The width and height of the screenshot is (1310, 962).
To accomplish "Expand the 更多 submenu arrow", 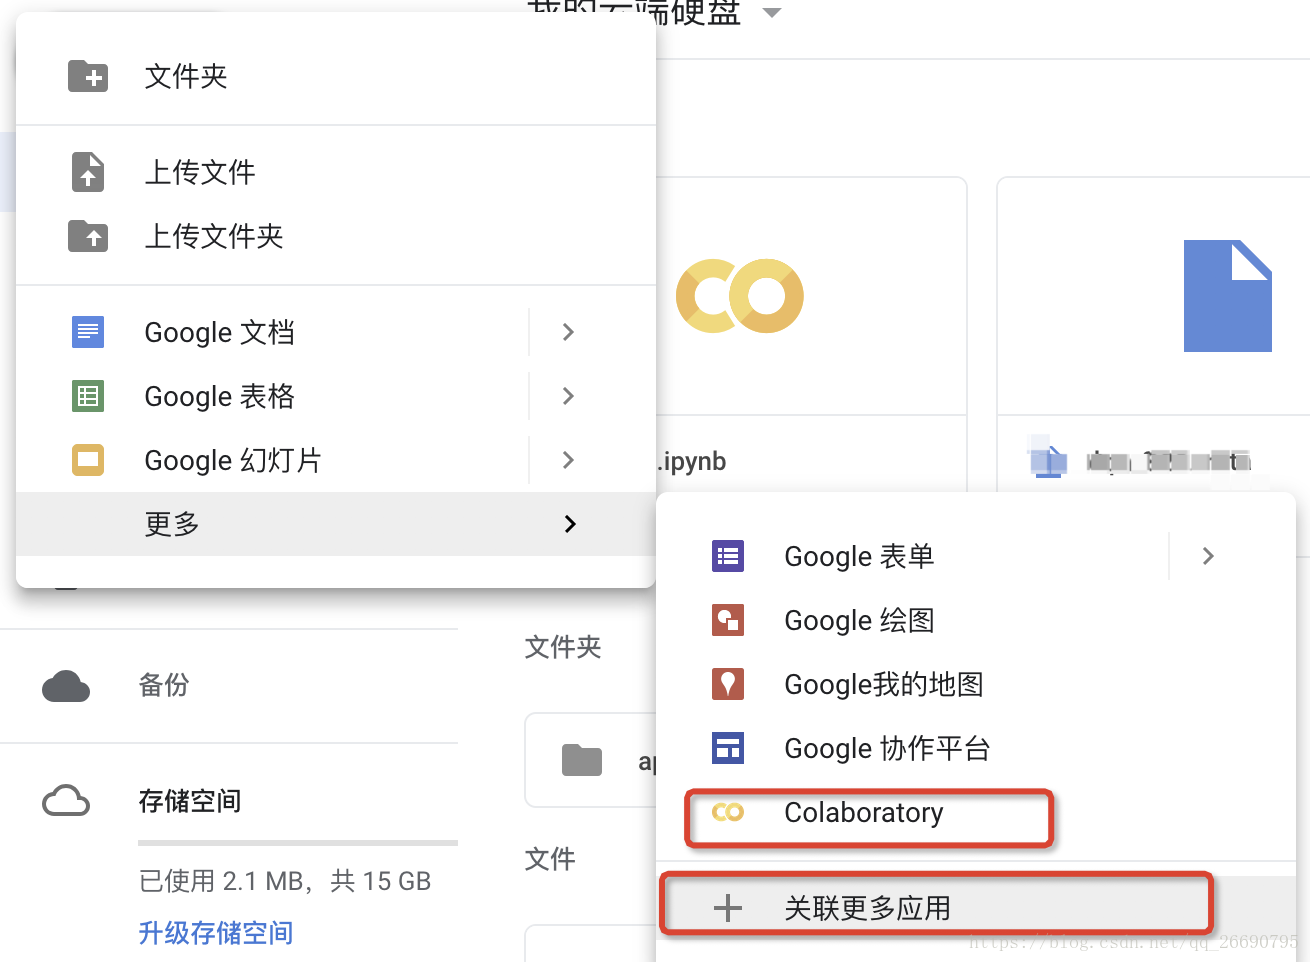I will coord(570,524).
